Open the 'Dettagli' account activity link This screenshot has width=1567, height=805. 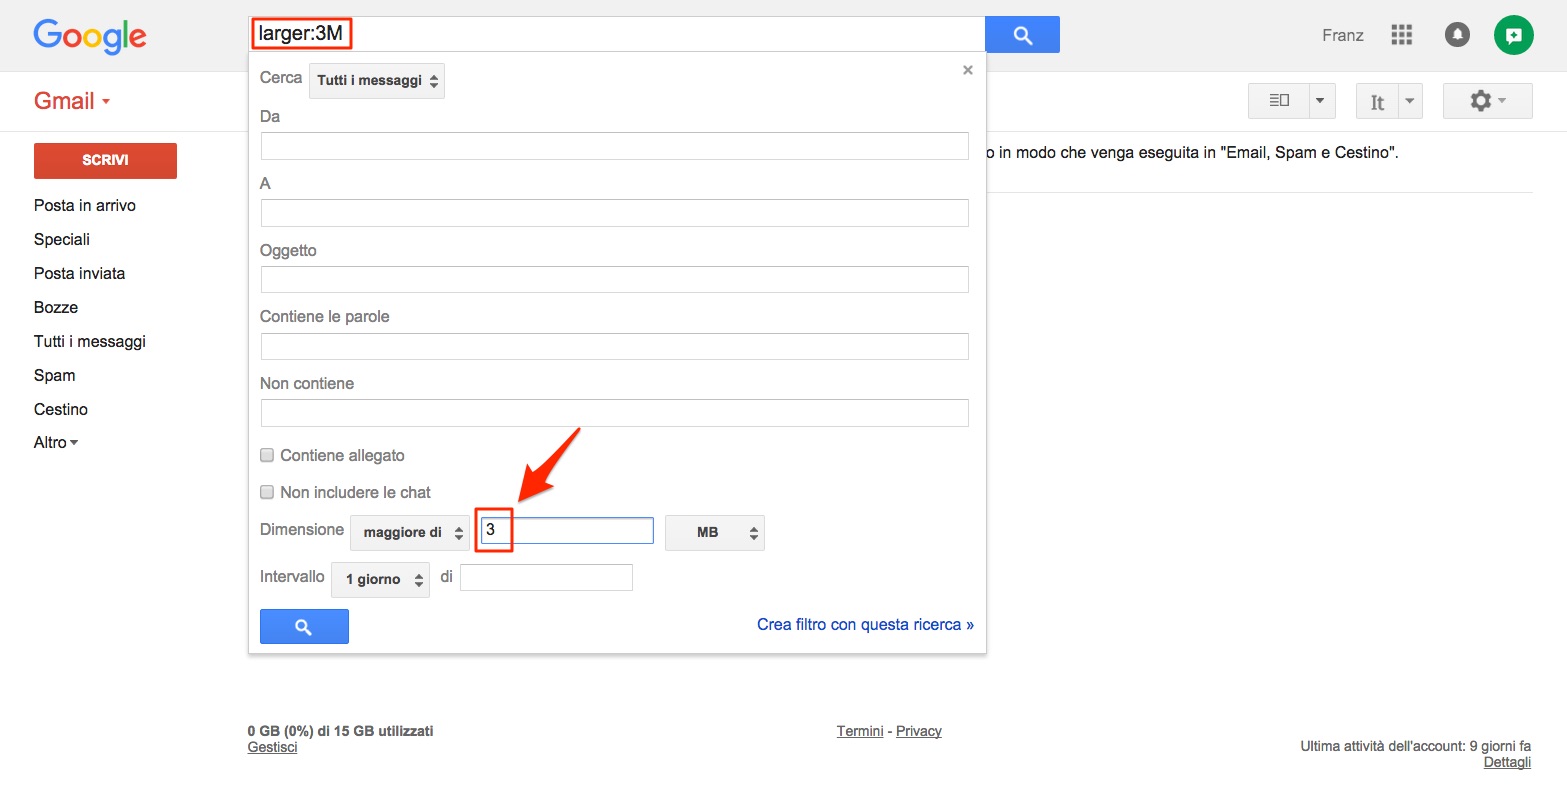pyautogui.click(x=1507, y=762)
